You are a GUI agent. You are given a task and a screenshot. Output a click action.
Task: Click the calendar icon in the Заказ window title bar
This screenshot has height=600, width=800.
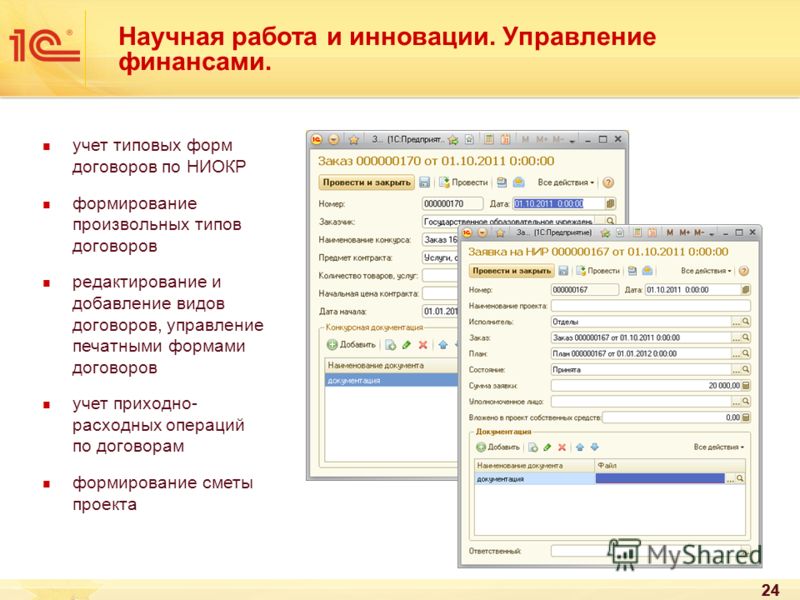tap(505, 139)
